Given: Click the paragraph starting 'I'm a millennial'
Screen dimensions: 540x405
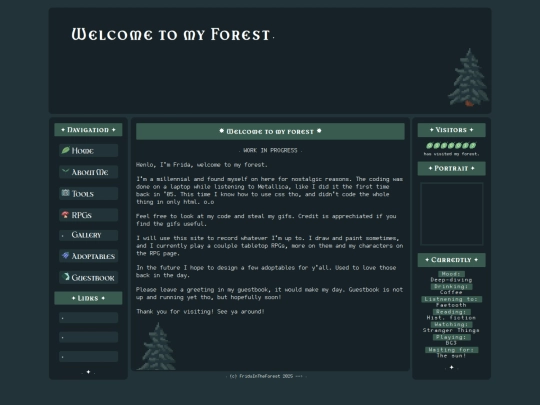Looking at the screenshot, I should [x=270, y=190].
